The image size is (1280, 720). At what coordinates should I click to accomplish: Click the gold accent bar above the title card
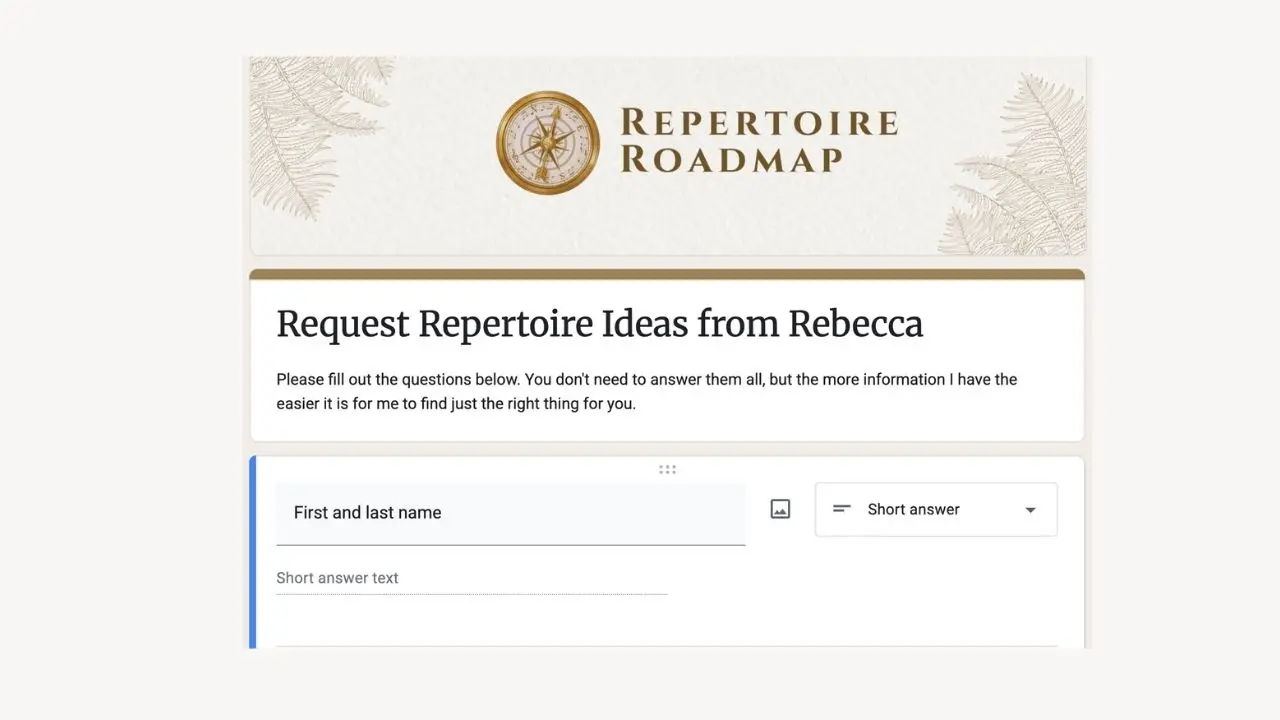tap(667, 274)
